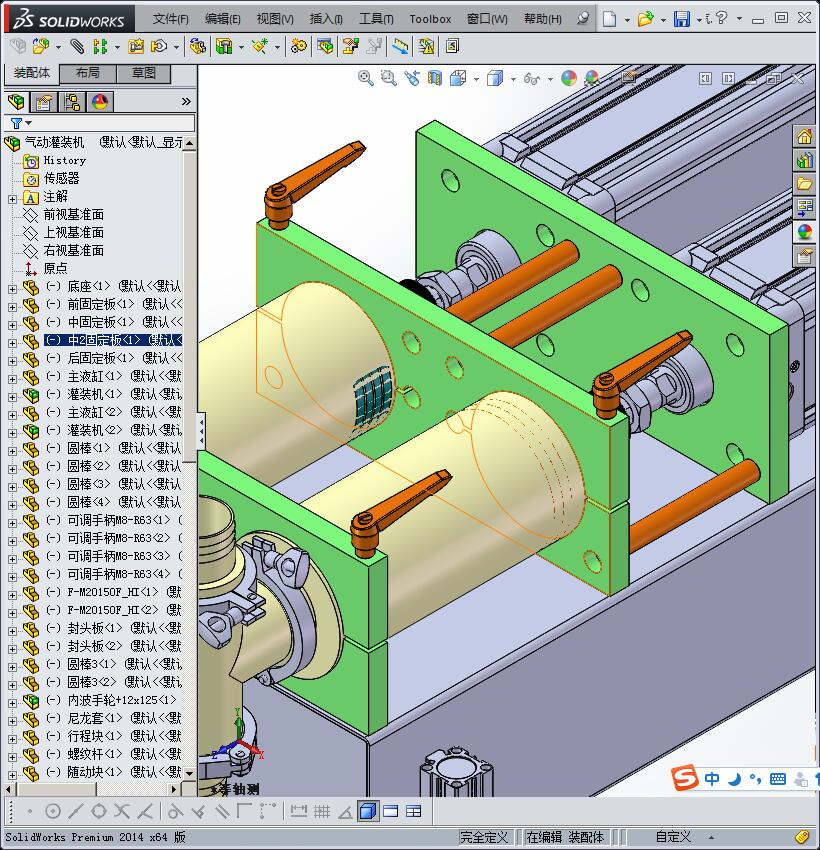Image resolution: width=820 pixels, height=850 pixels.
Task: Click the Linear Component Pattern icon
Action: (100, 47)
